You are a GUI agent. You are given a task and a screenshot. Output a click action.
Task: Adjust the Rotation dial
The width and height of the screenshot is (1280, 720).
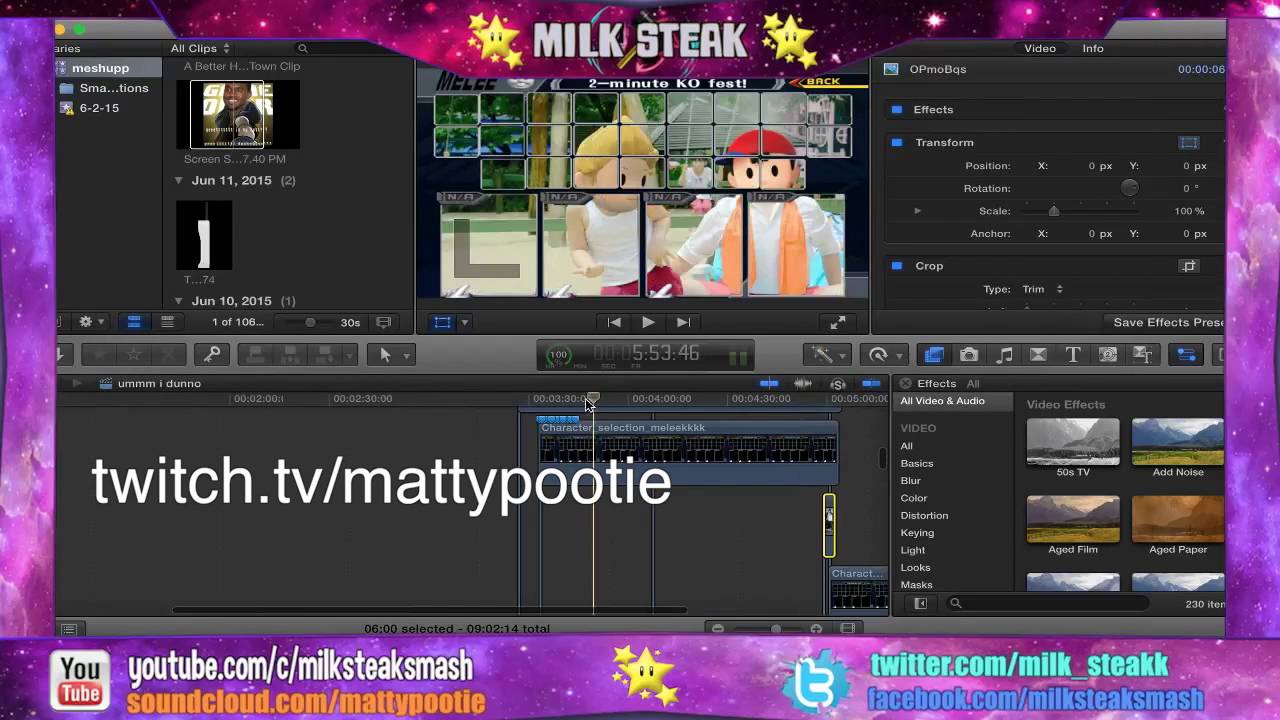1129,188
